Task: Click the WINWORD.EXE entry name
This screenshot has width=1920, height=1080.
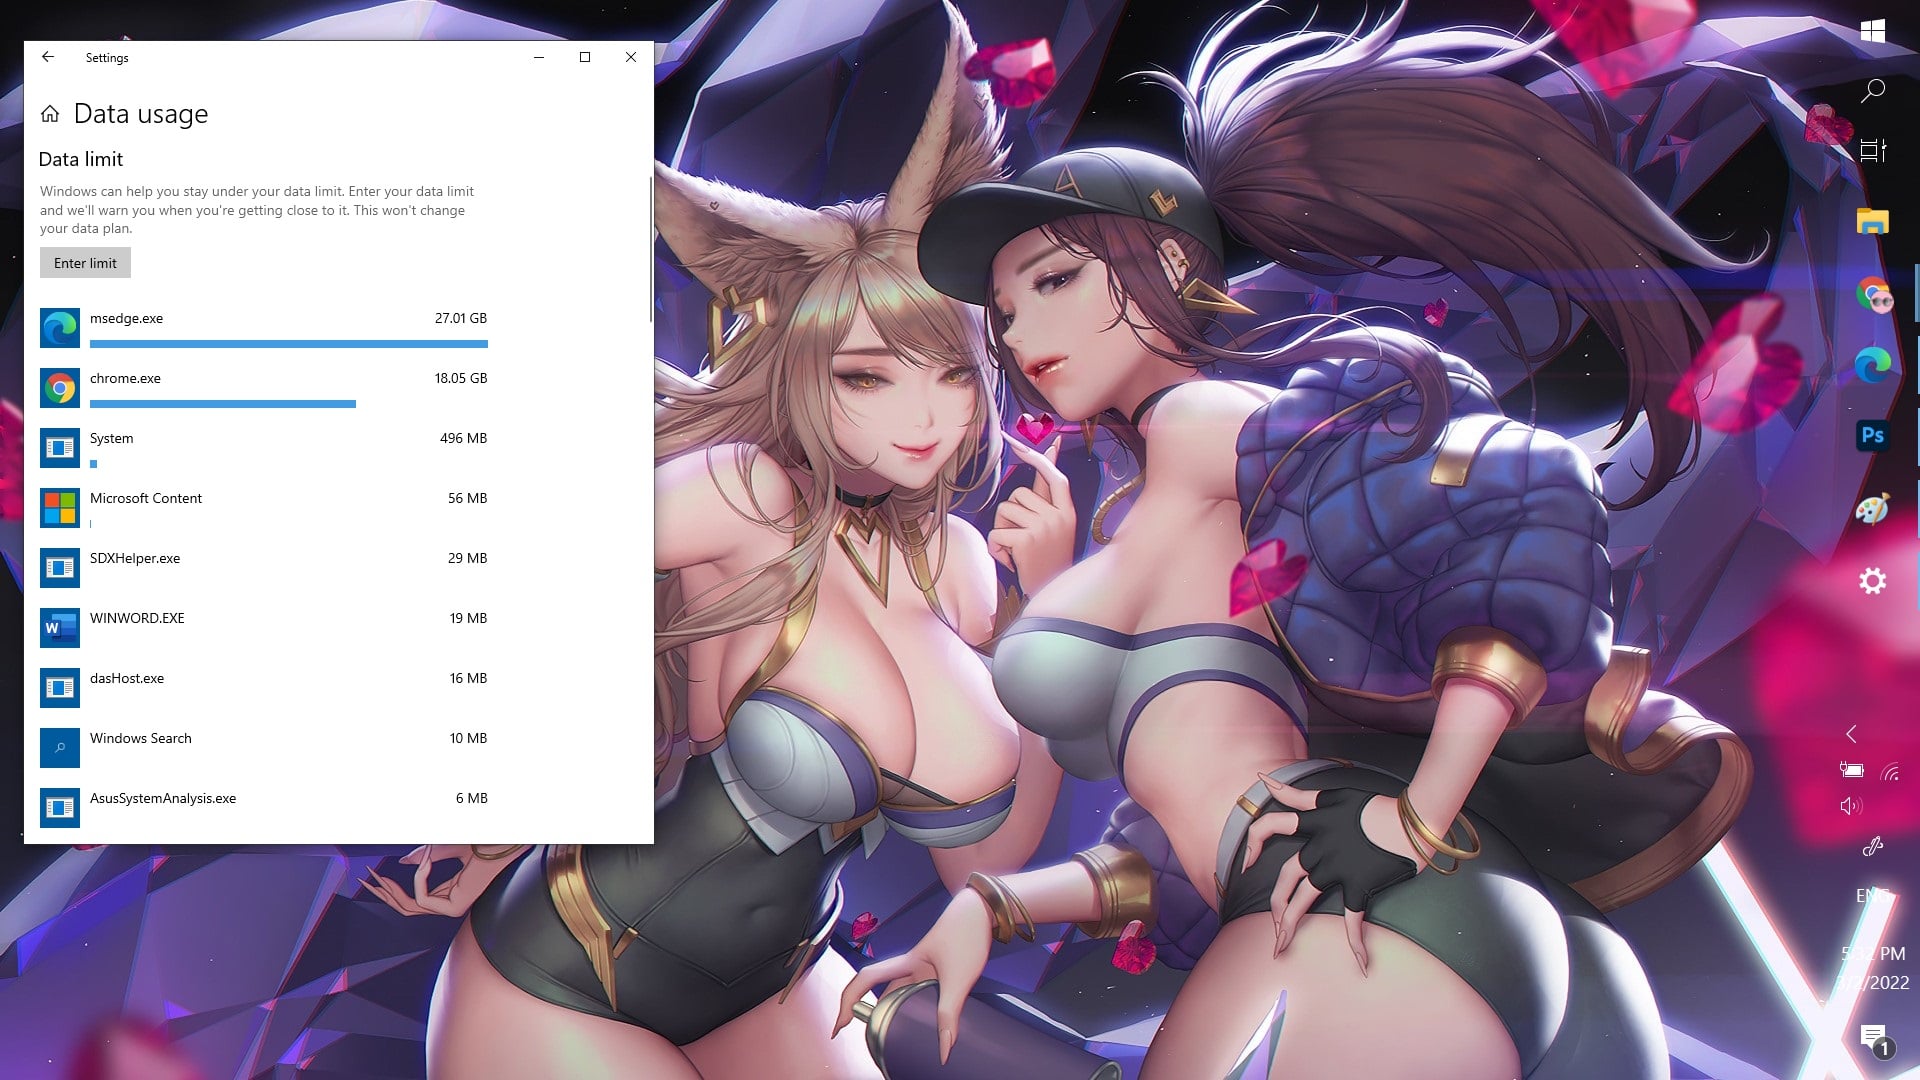Action: pyautogui.click(x=137, y=618)
